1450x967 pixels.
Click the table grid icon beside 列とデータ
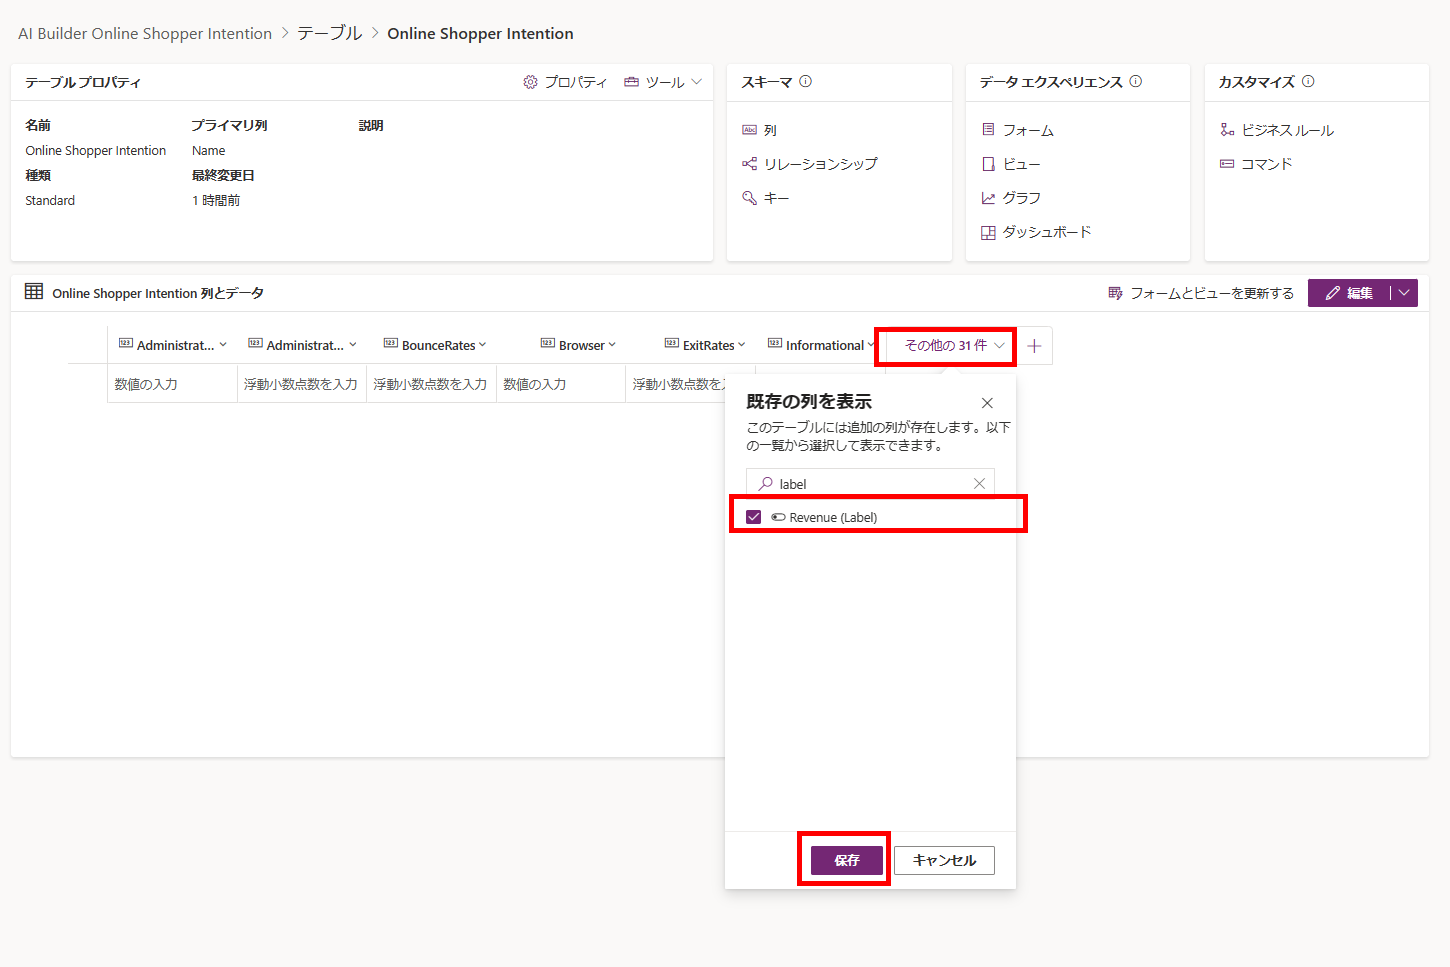coord(34,292)
